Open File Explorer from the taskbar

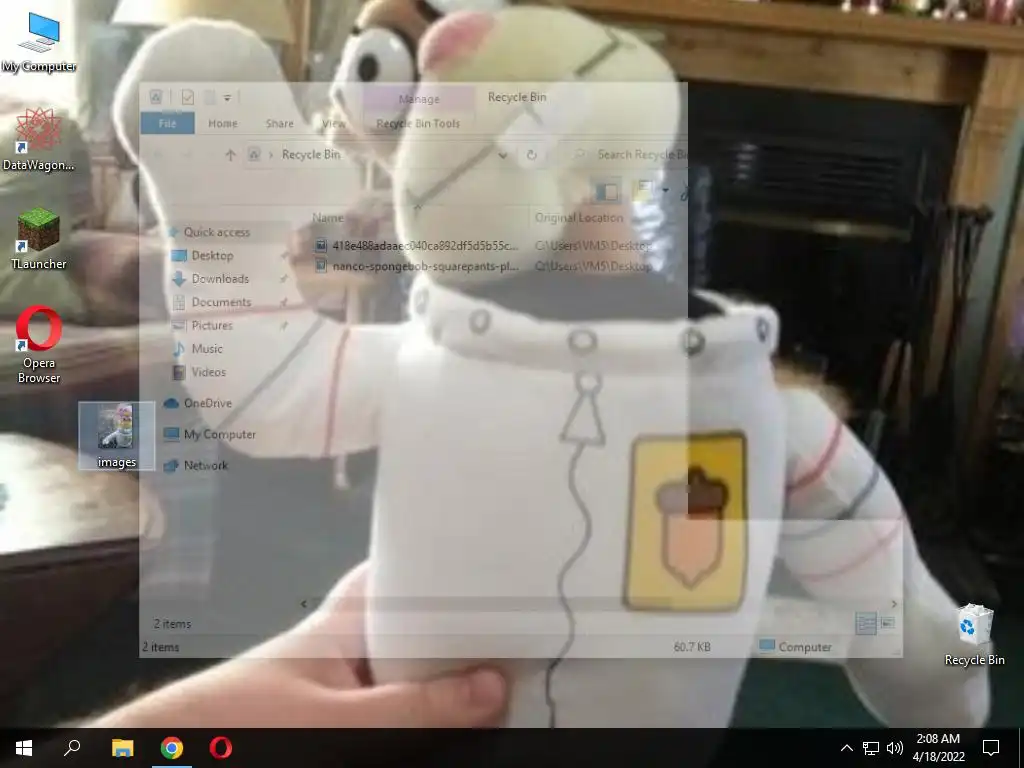122,748
